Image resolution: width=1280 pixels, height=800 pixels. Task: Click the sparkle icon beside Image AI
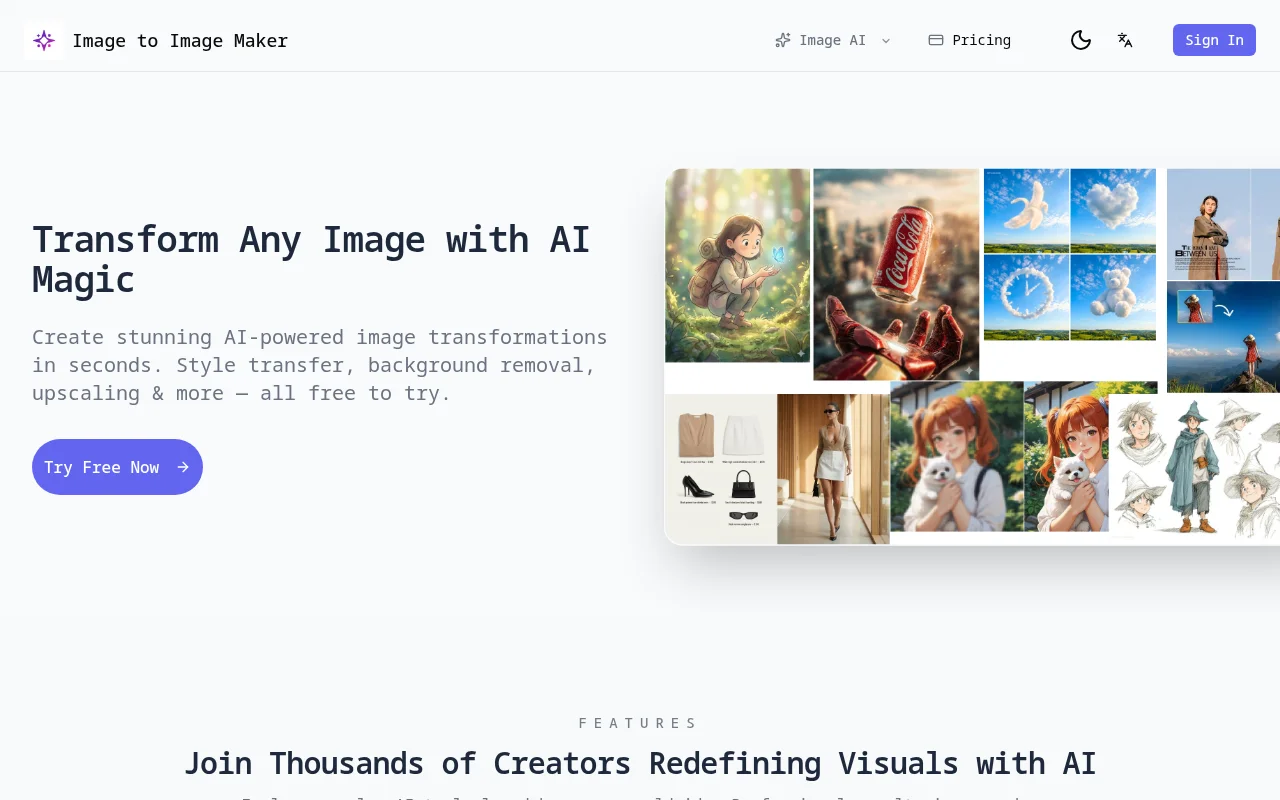click(x=783, y=41)
